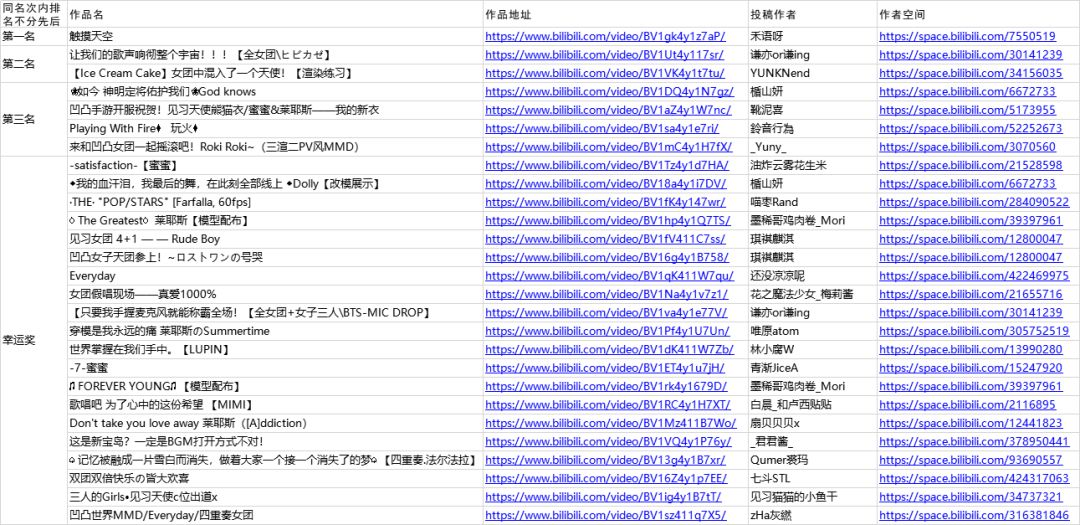1080x525 pixels.
Task: Open space.bilibili.com/52252673 author link
Action: pyautogui.click(x=970, y=128)
